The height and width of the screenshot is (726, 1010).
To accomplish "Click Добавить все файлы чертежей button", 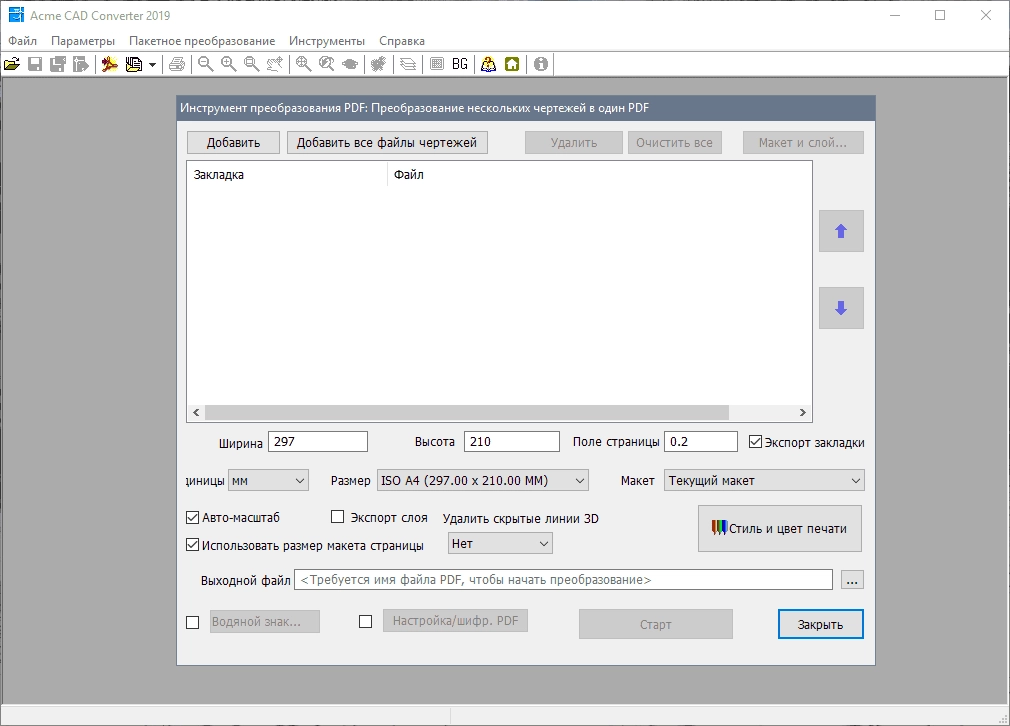I will coord(386,142).
